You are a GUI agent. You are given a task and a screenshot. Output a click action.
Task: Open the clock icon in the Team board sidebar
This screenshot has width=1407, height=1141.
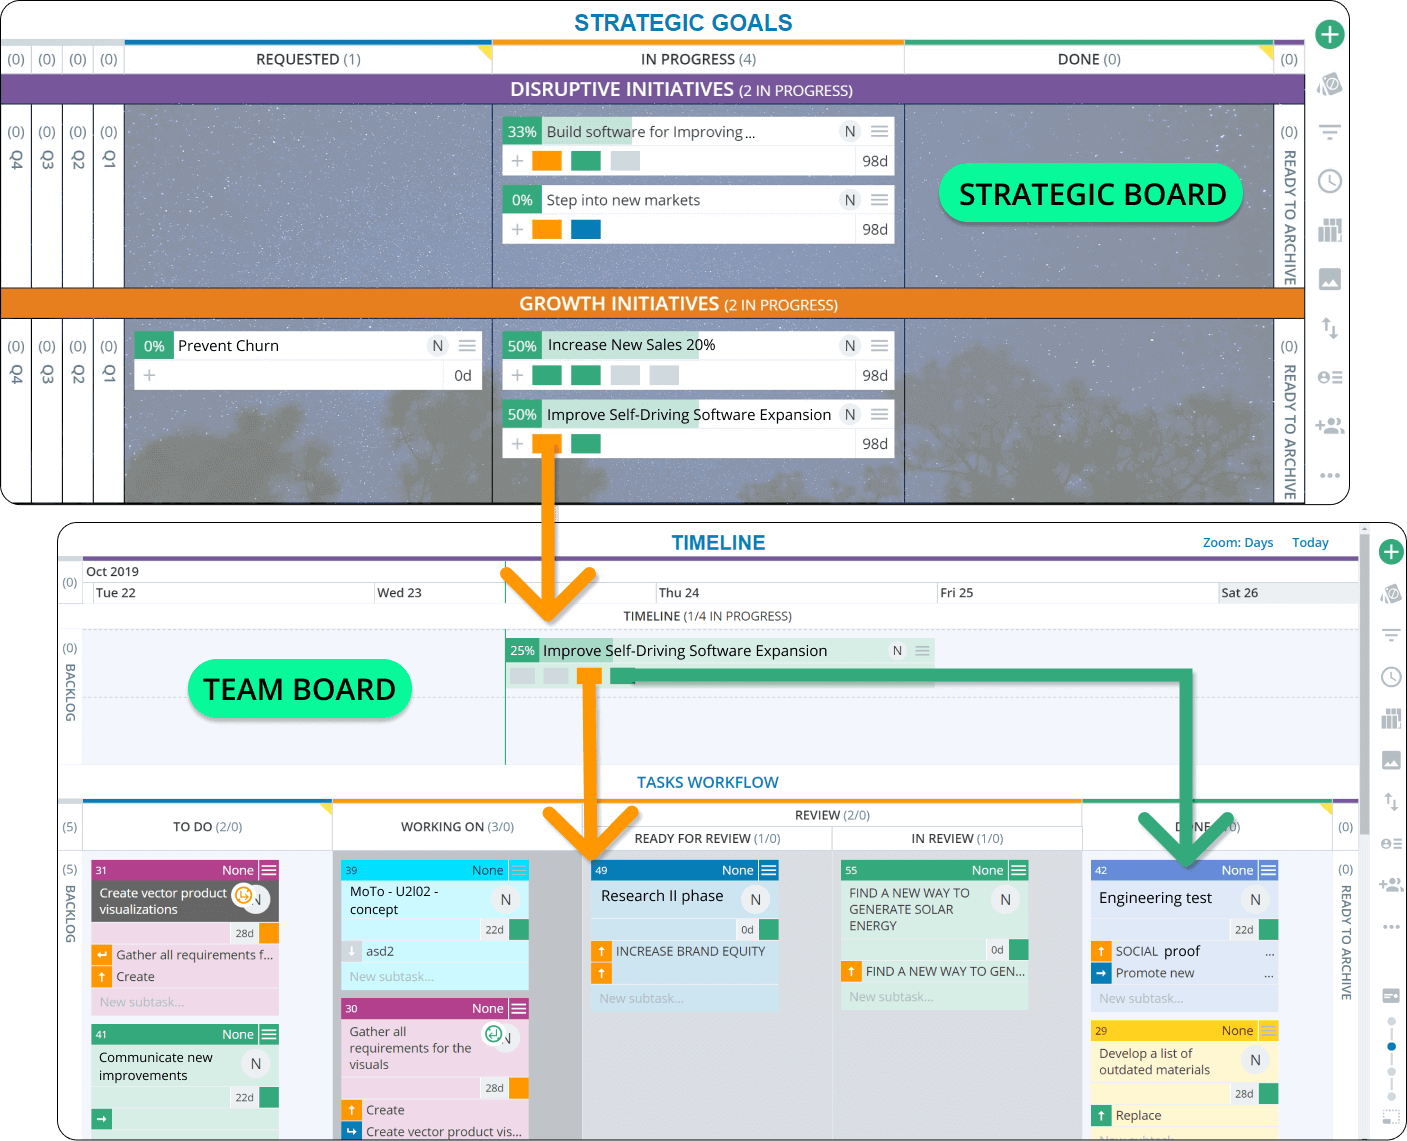(x=1391, y=677)
